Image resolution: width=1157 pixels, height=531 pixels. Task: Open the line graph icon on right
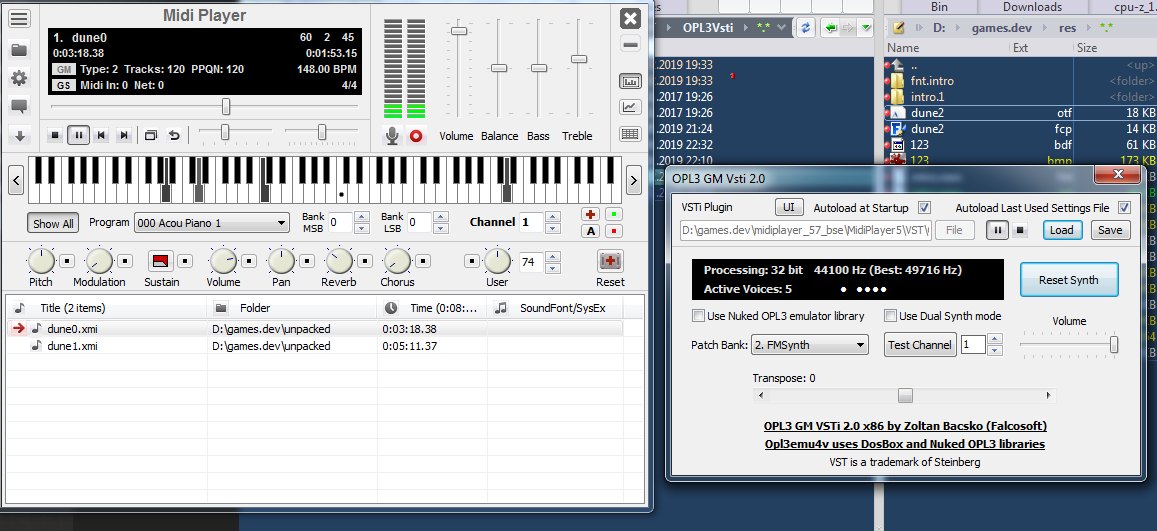click(x=630, y=108)
